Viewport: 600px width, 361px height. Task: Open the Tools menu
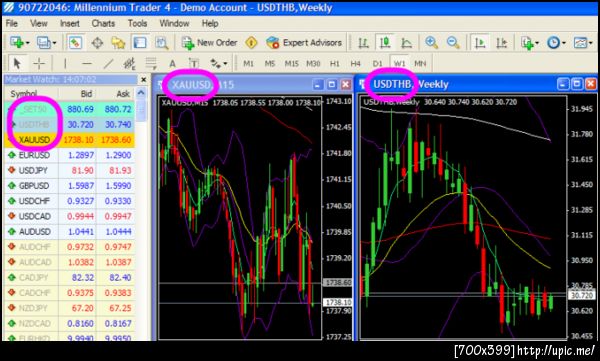pyautogui.click(x=137, y=24)
